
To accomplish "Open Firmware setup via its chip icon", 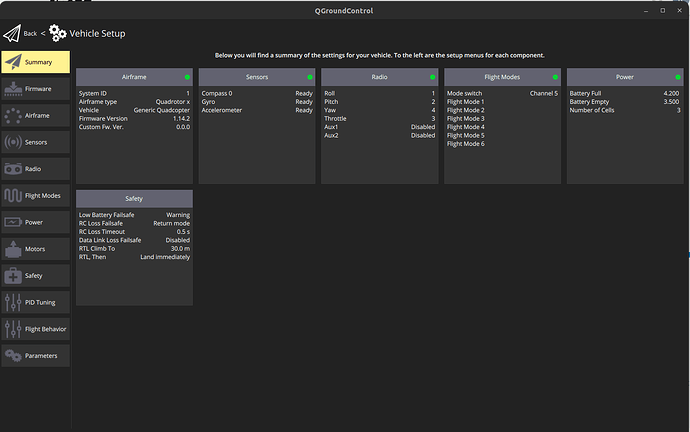I will coord(12,89).
